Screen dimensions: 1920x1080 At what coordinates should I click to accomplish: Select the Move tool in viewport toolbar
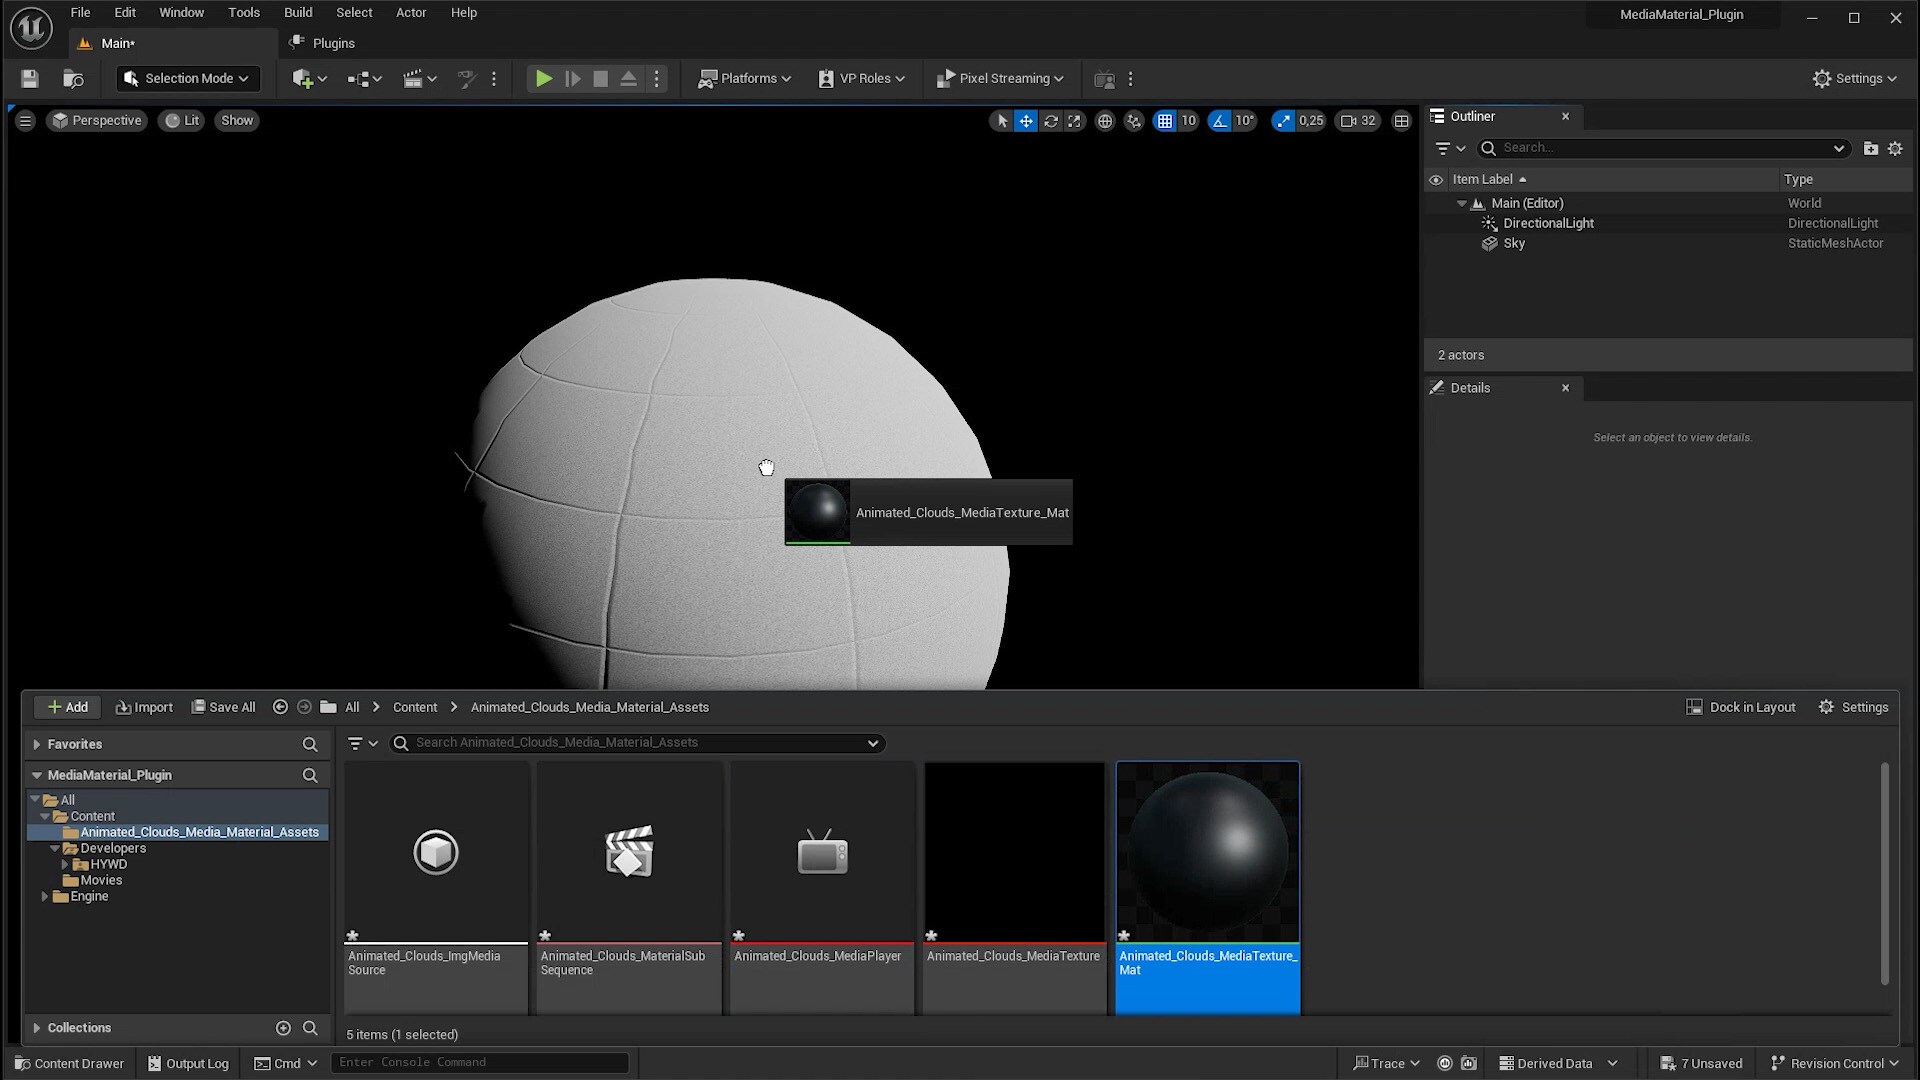pyautogui.click(x=1026, y=120)
